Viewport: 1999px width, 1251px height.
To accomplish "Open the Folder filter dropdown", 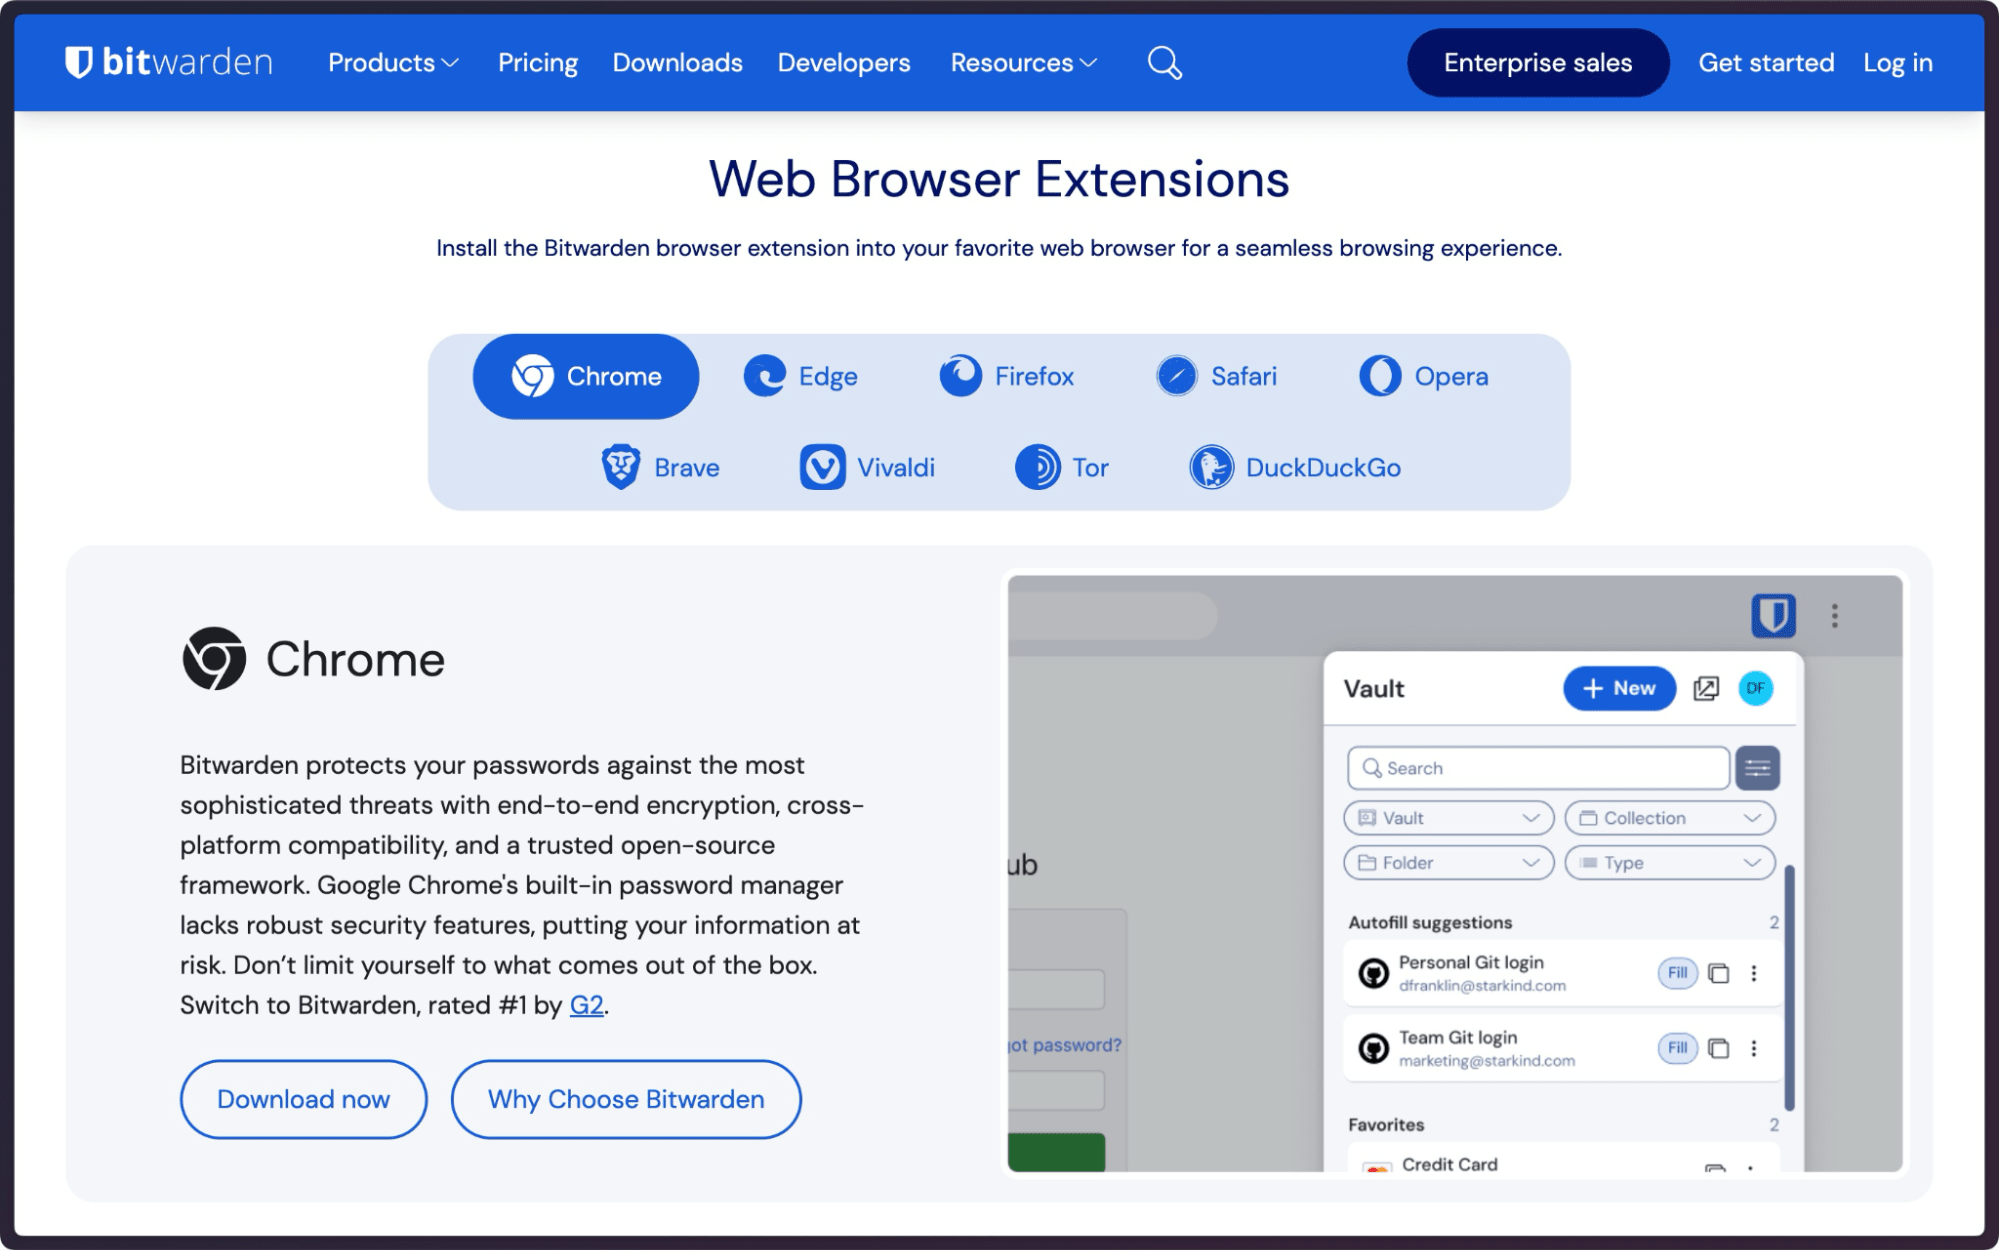I will (1448, 863).
